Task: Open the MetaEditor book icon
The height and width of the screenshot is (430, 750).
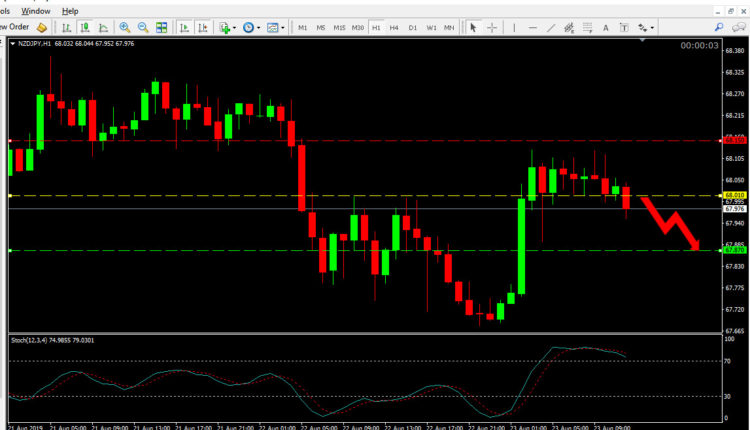Action: click(42, 28)
